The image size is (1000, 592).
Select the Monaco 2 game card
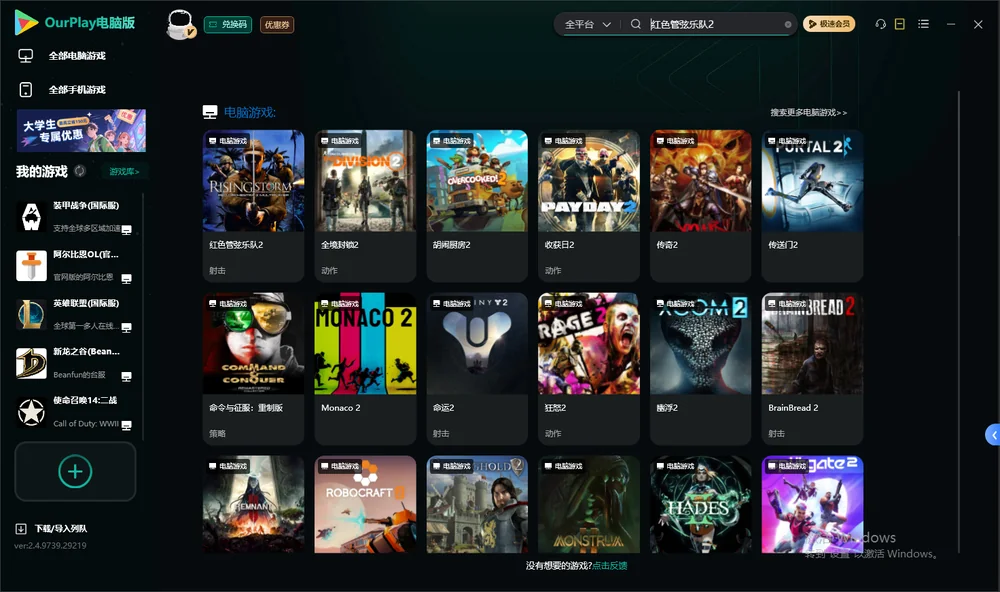[365, 369]
